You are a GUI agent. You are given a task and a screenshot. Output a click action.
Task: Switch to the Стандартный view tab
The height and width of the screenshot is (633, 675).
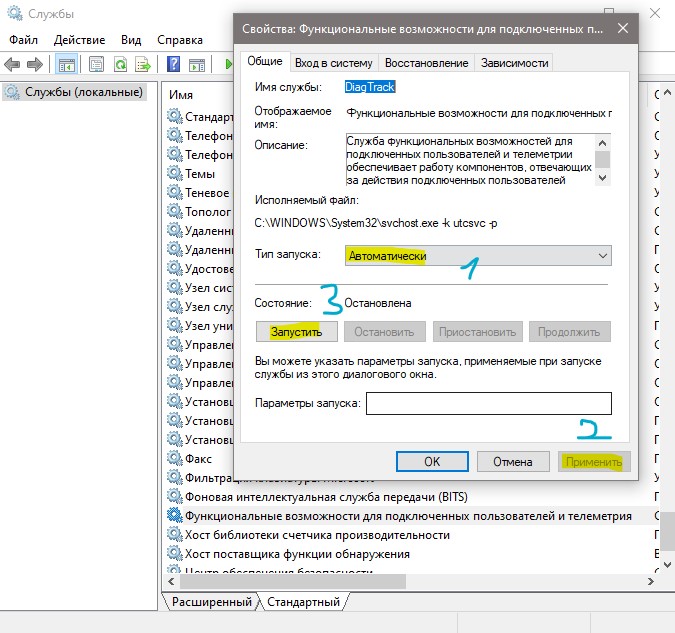[x=303, y=602]
